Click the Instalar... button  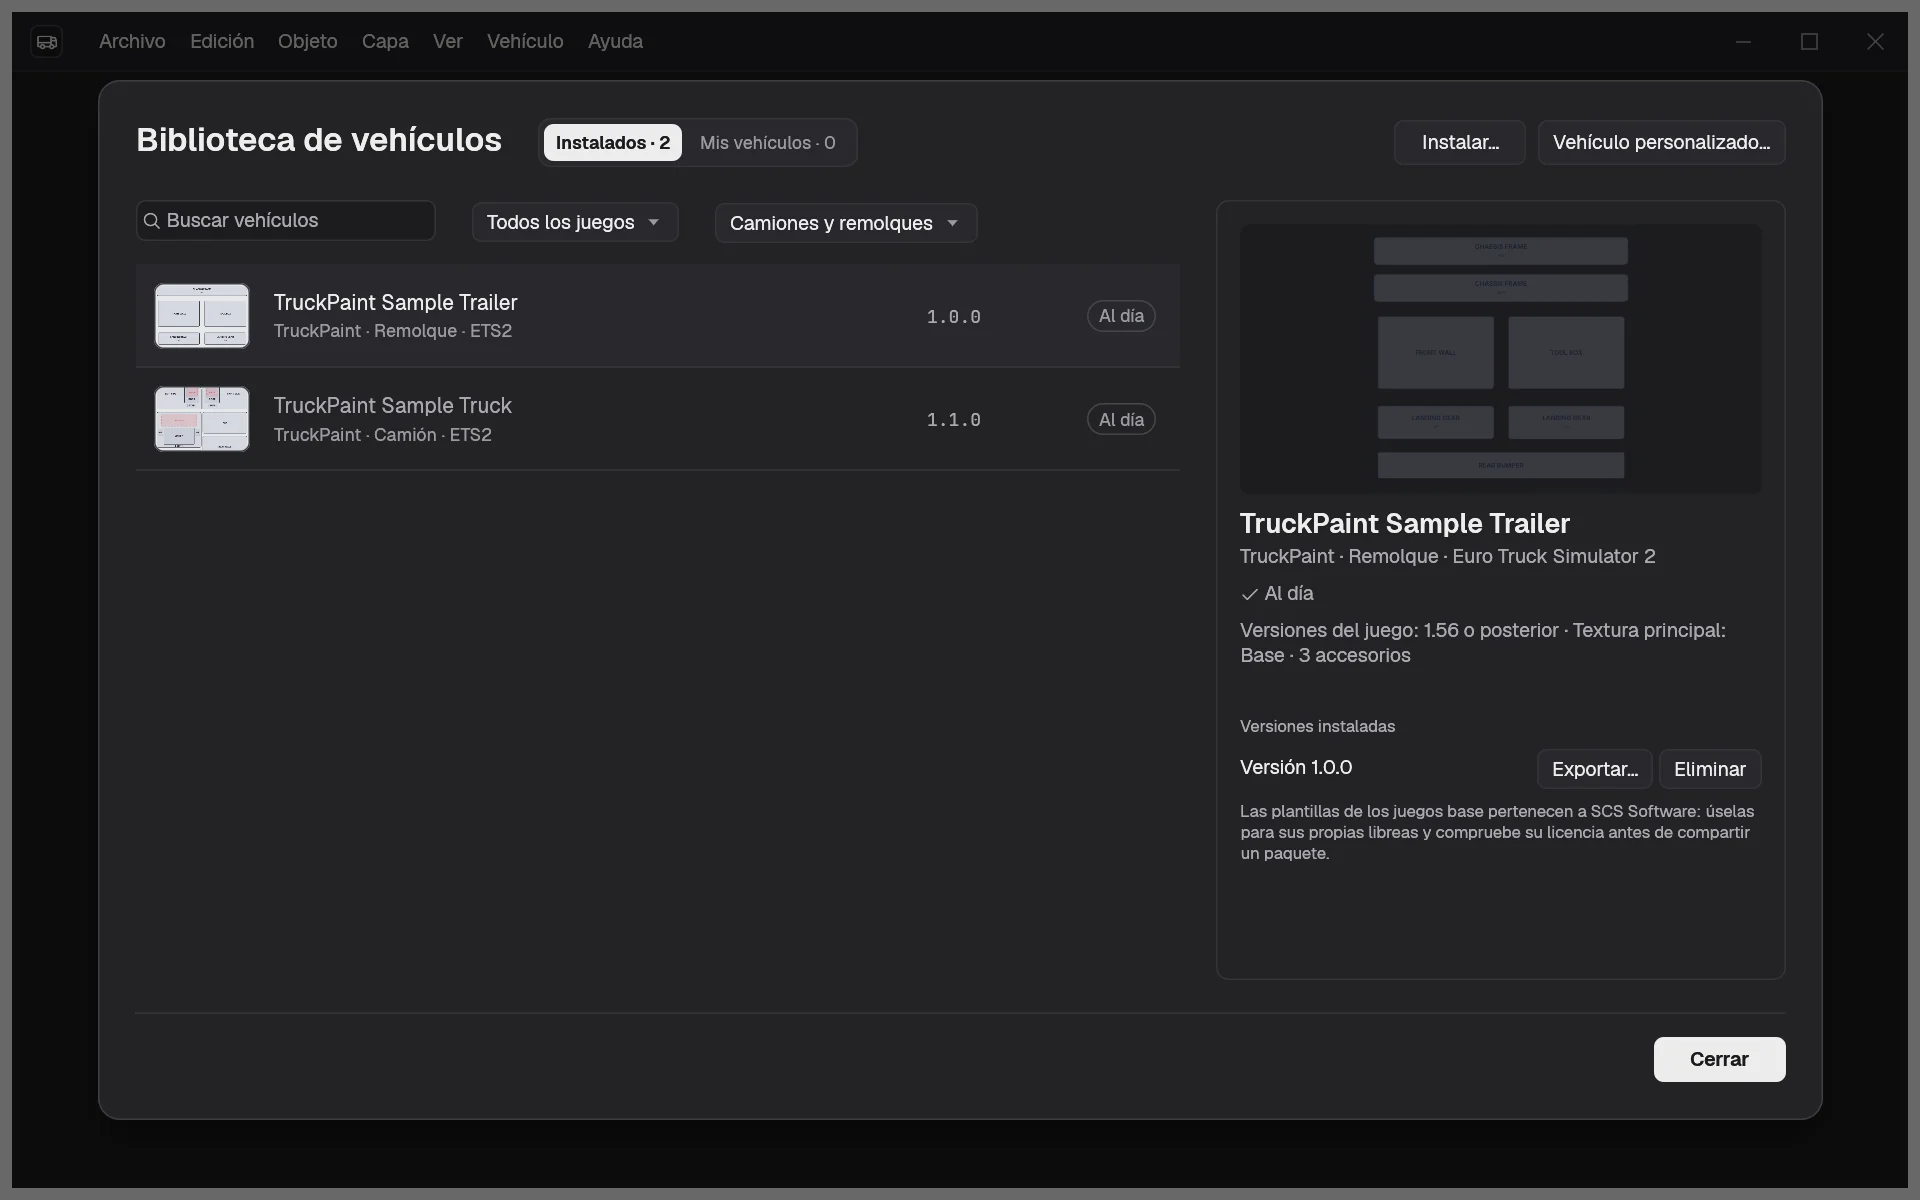tap(1460, 143)
